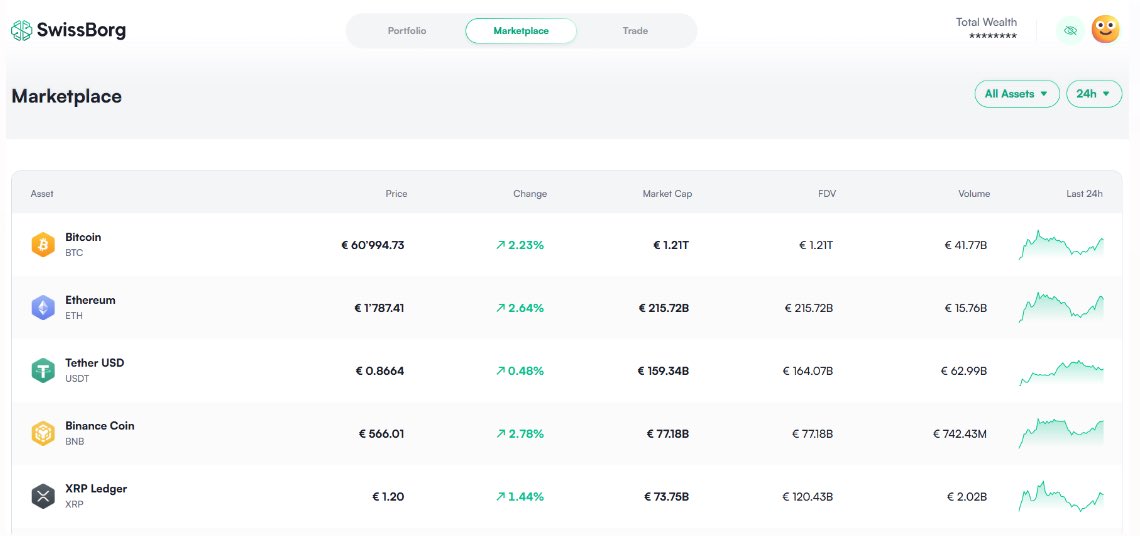This screenshot has height=536, width=1140.
Task: Switch to the Trade tab
Action: [x=635, y=31]
